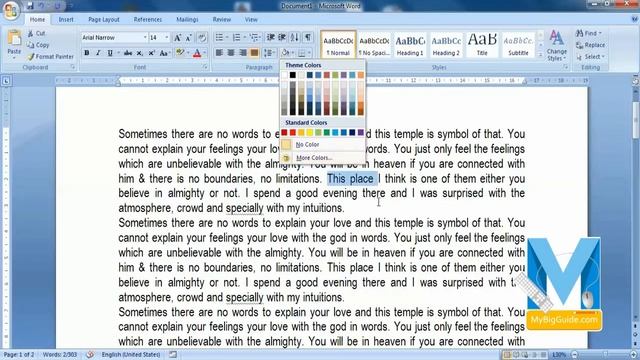Viewport: 640px width, 360px height.
Task: Click the text highlight color marker
Action: click(180, 53)
